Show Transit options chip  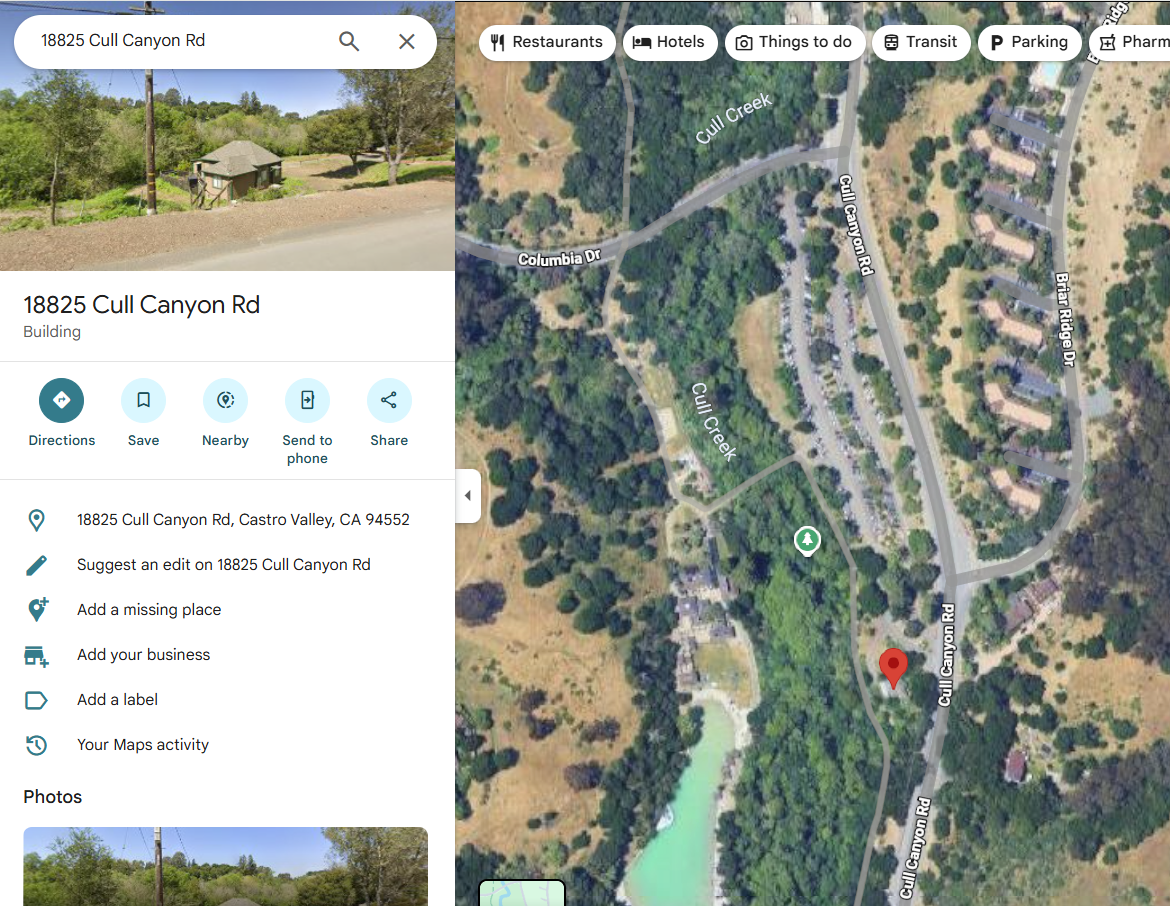click(x=921, y=43)
